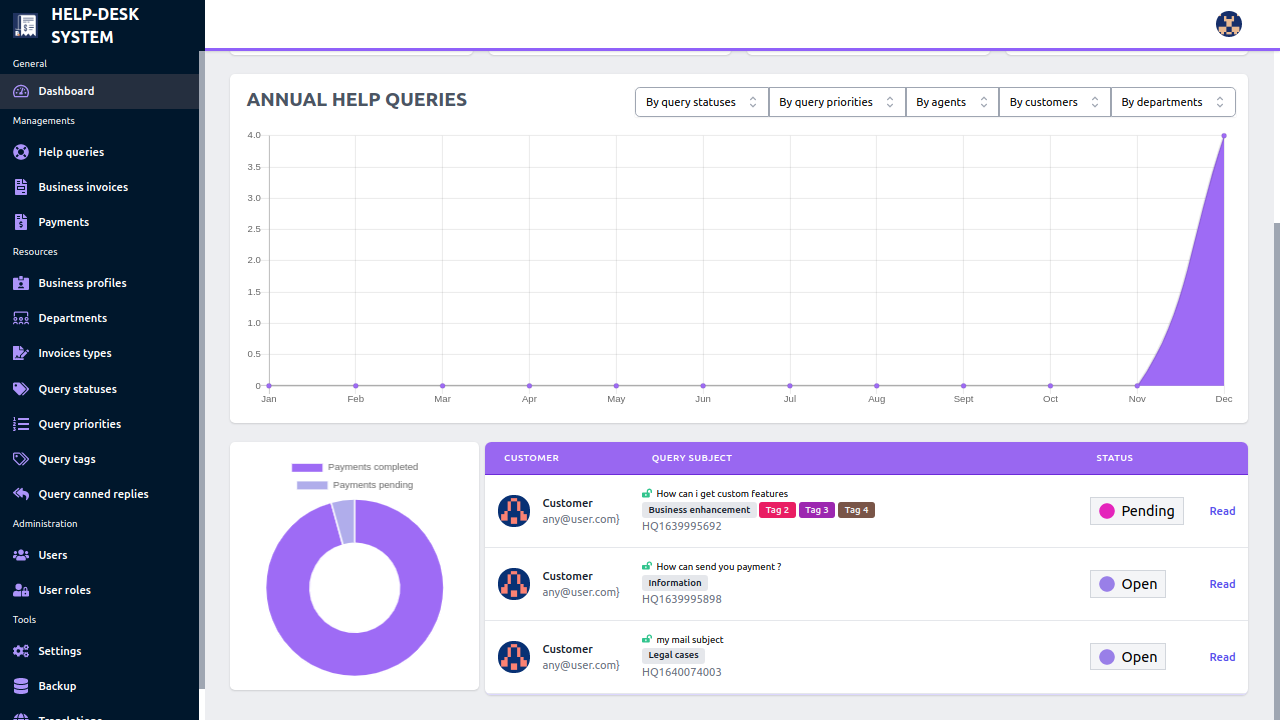Click the Backup database icon

pos(20,686)
